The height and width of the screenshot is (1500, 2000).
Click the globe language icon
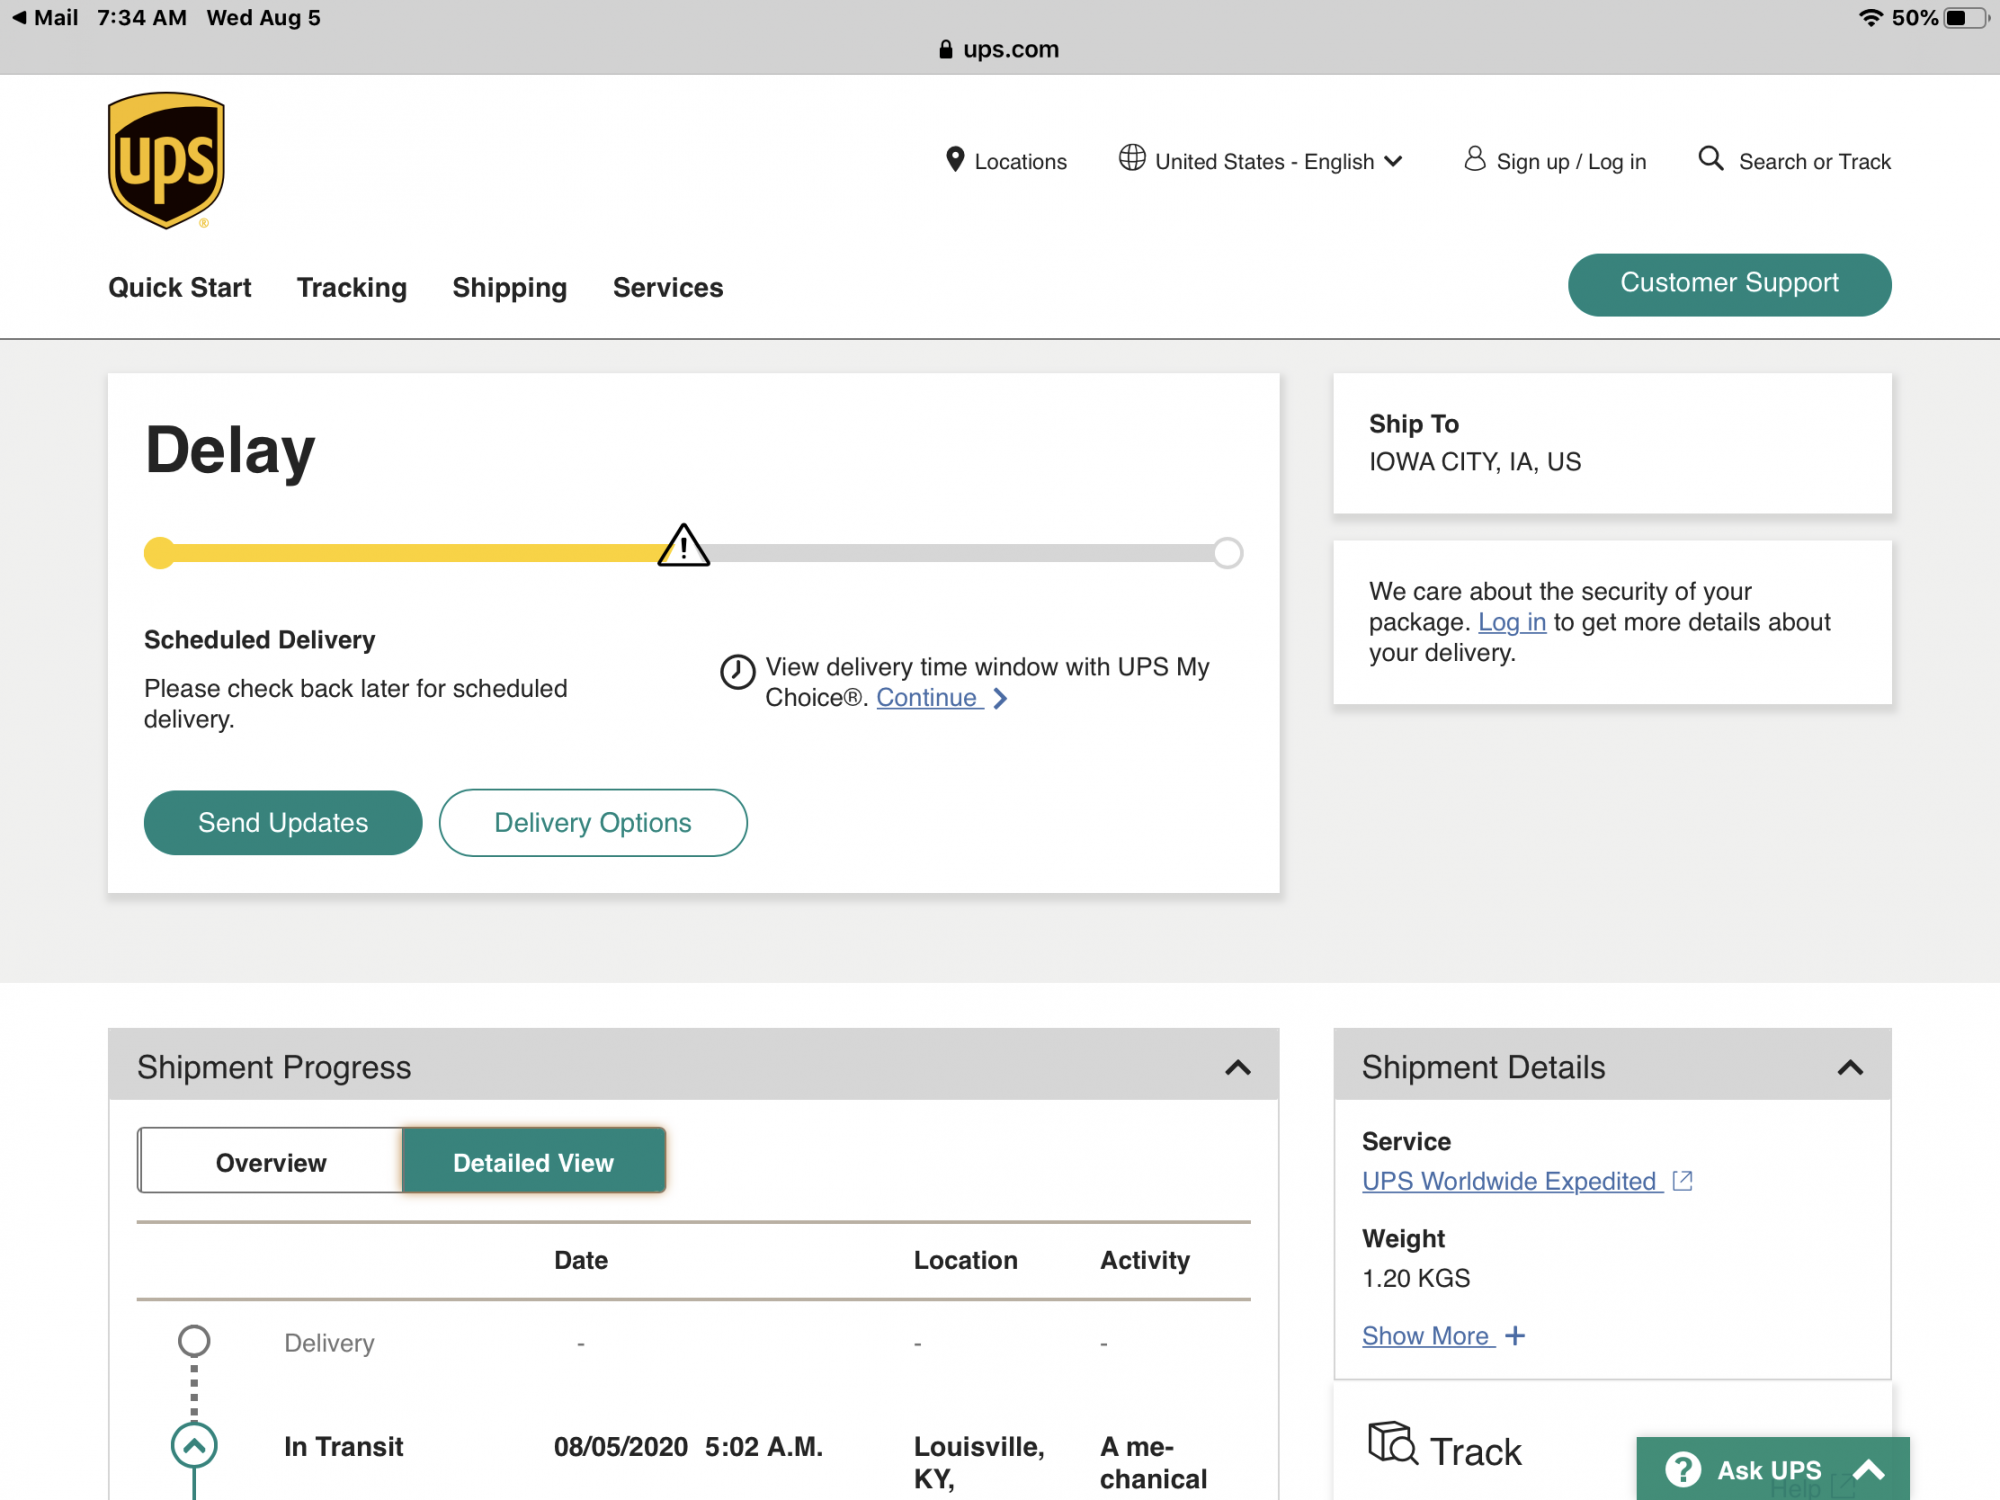(1132, 158)
